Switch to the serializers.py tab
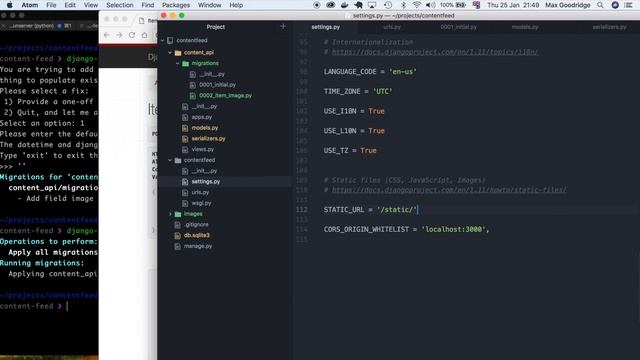 [609, 27]
